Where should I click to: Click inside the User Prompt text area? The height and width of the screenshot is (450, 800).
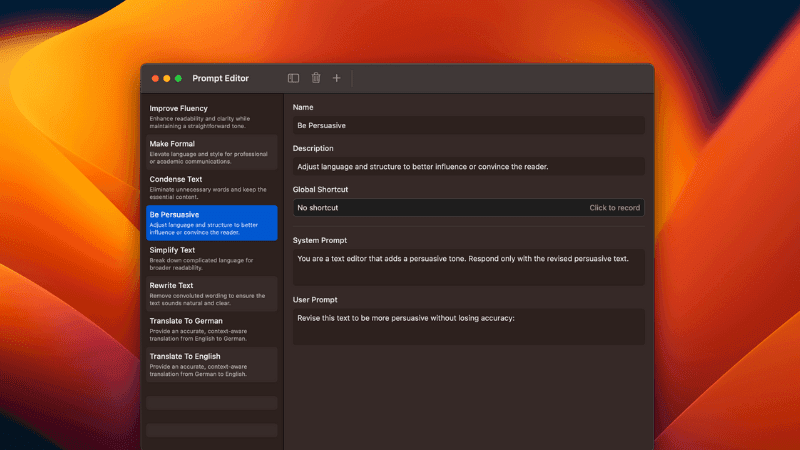[x=468, y=327]
